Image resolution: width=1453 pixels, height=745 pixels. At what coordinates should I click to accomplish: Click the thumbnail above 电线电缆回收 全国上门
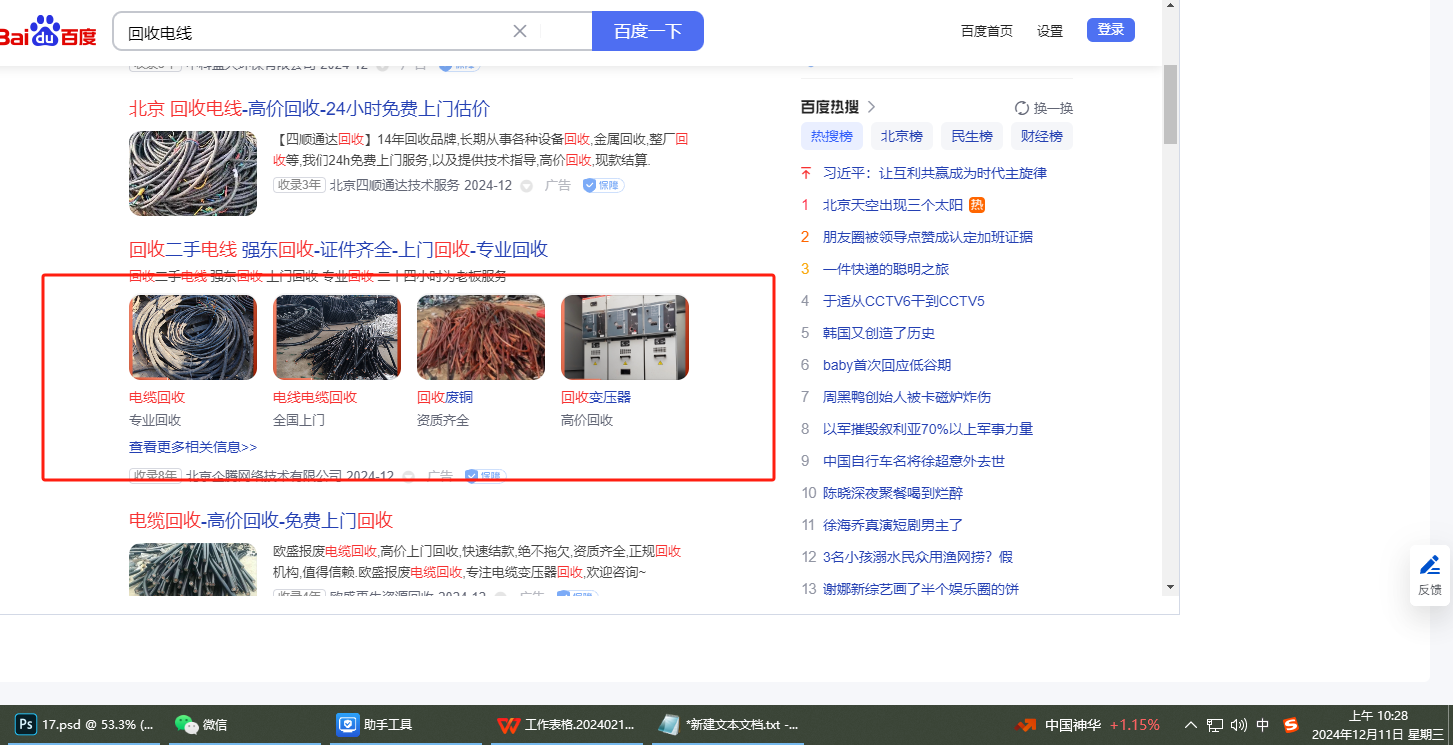click(337, 337)
